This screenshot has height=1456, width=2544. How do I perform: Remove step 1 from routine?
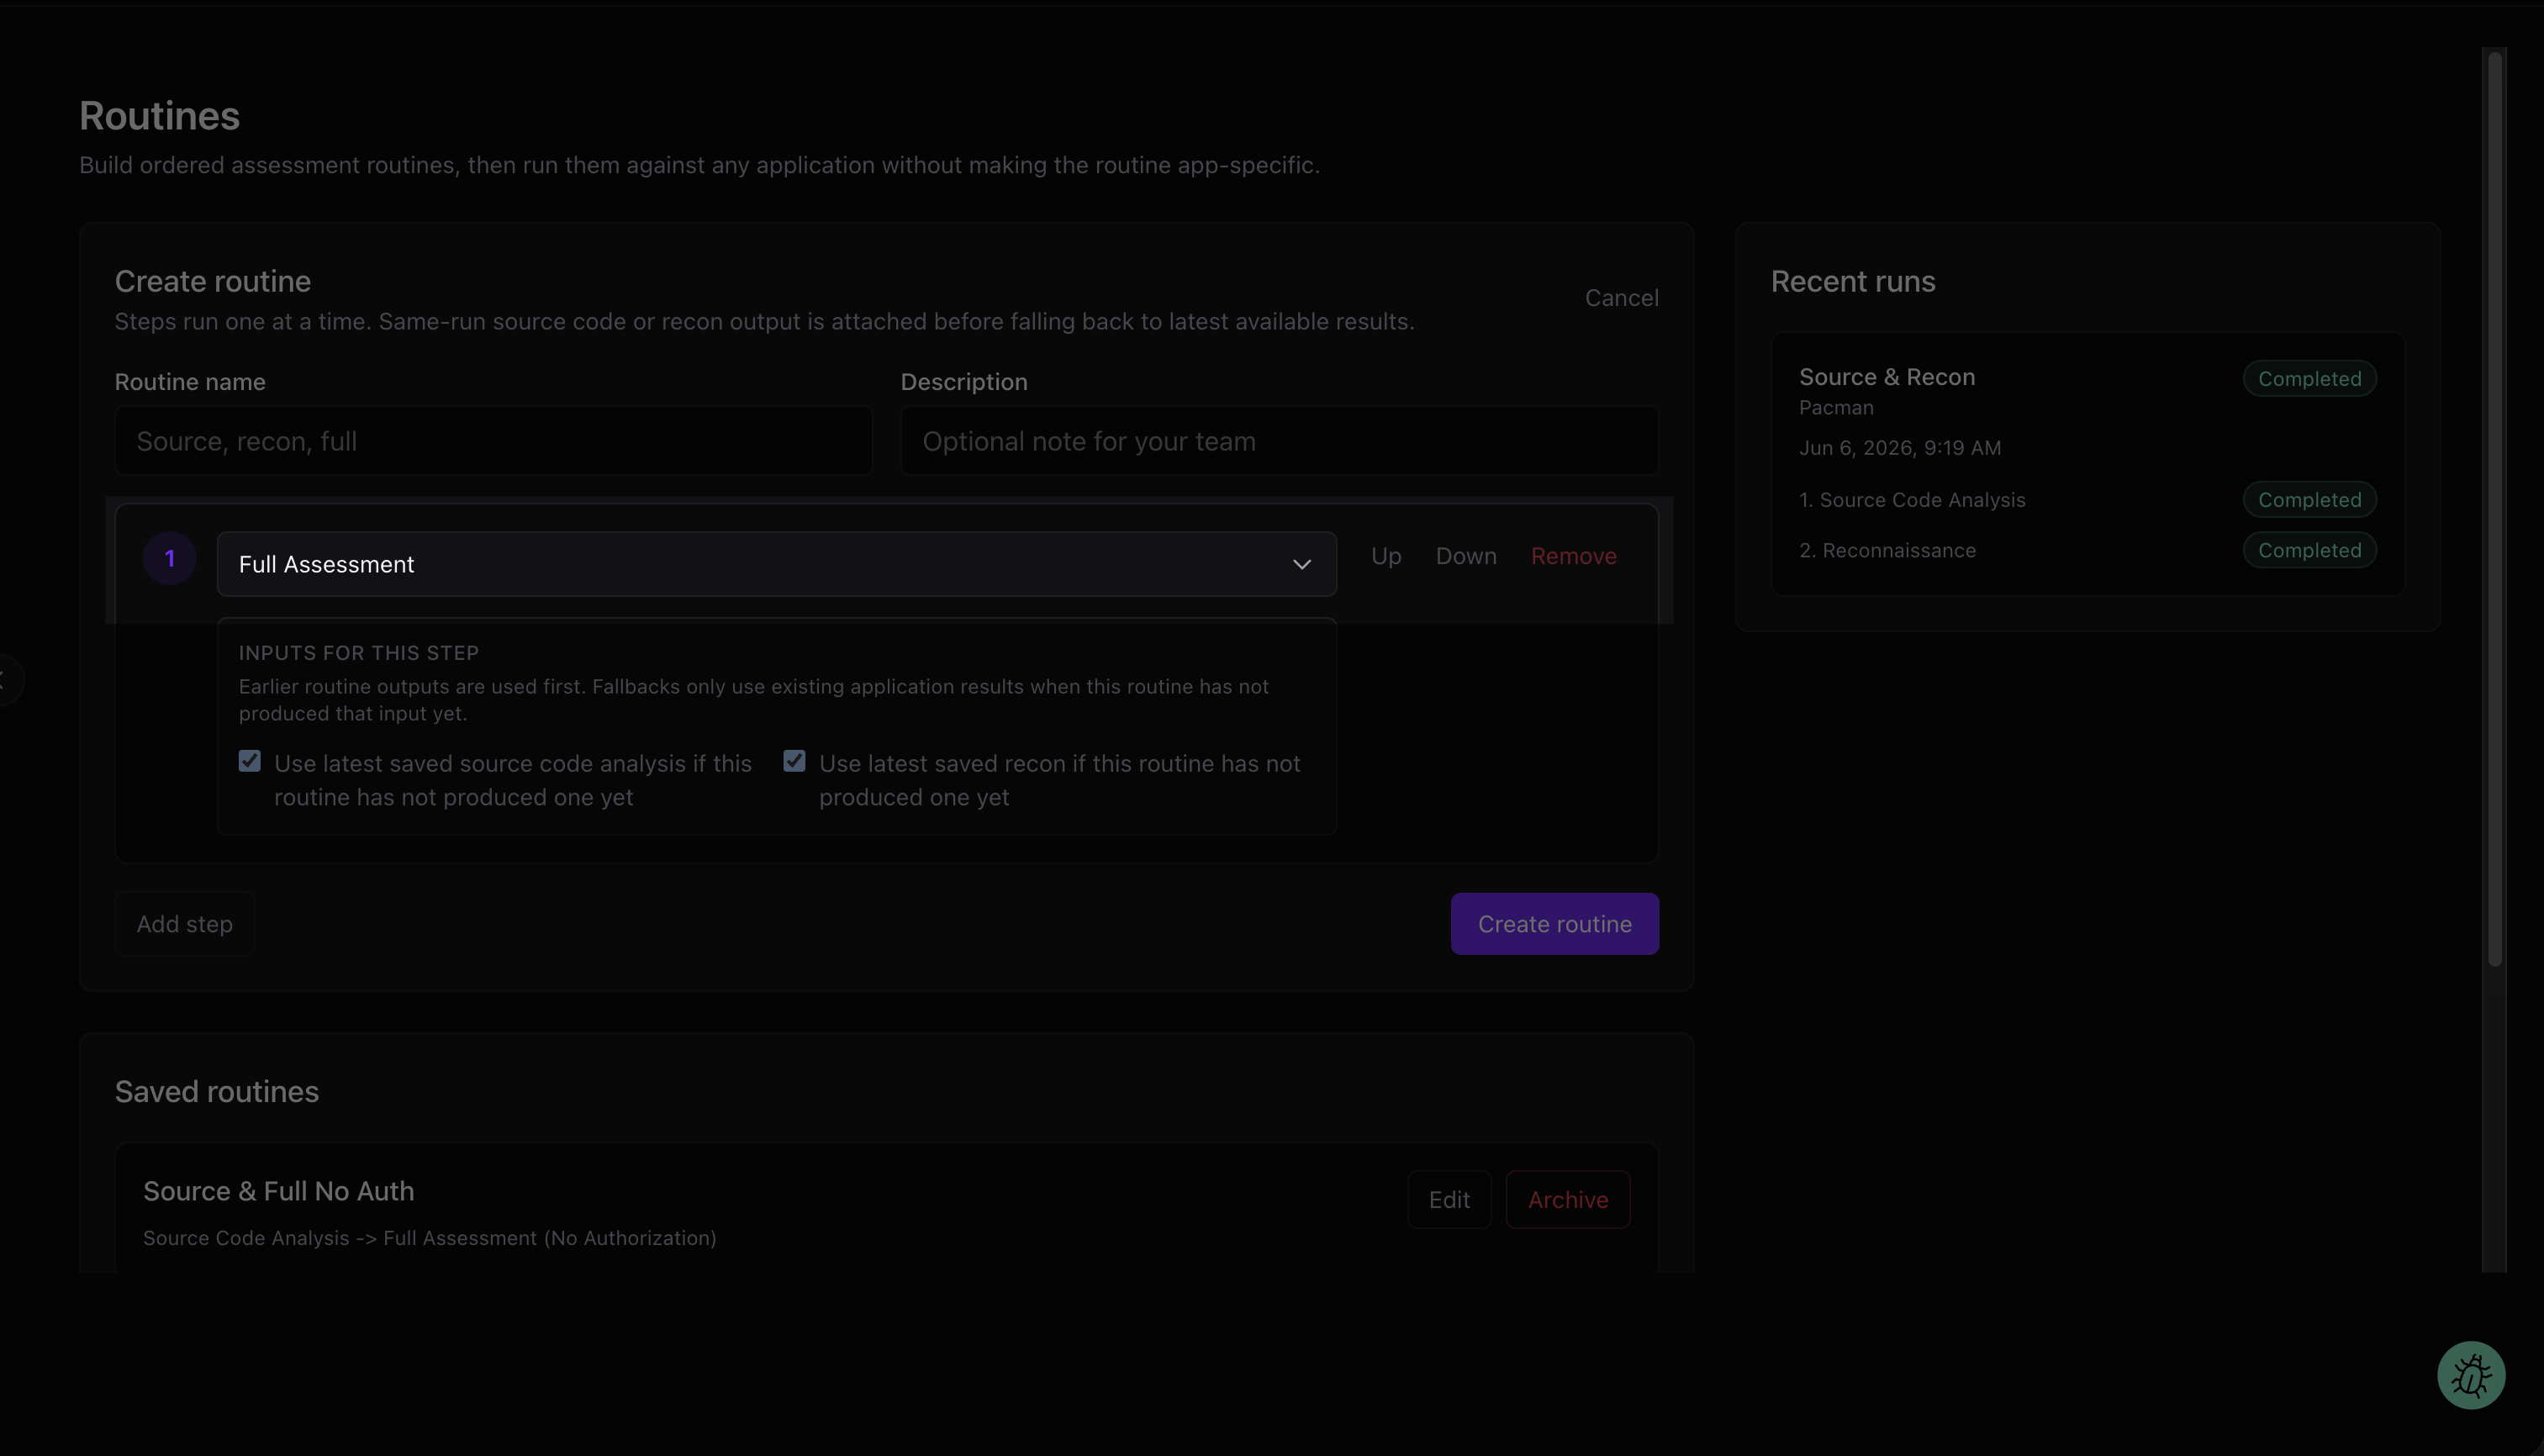(x=1573, y=556)
